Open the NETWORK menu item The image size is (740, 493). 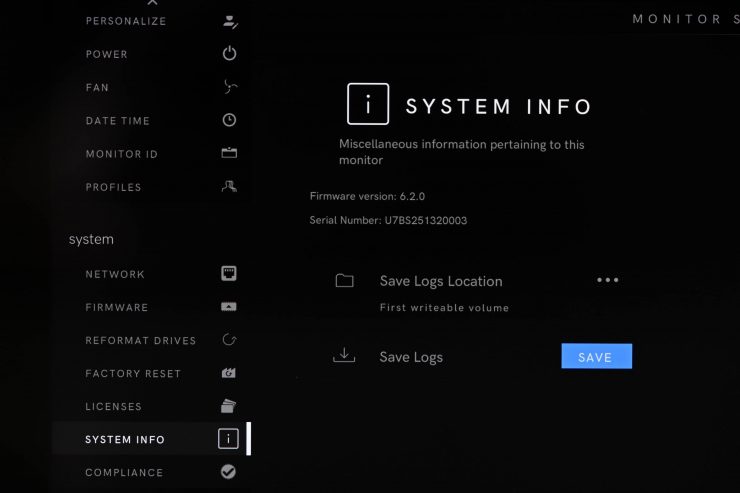point(115,274)
